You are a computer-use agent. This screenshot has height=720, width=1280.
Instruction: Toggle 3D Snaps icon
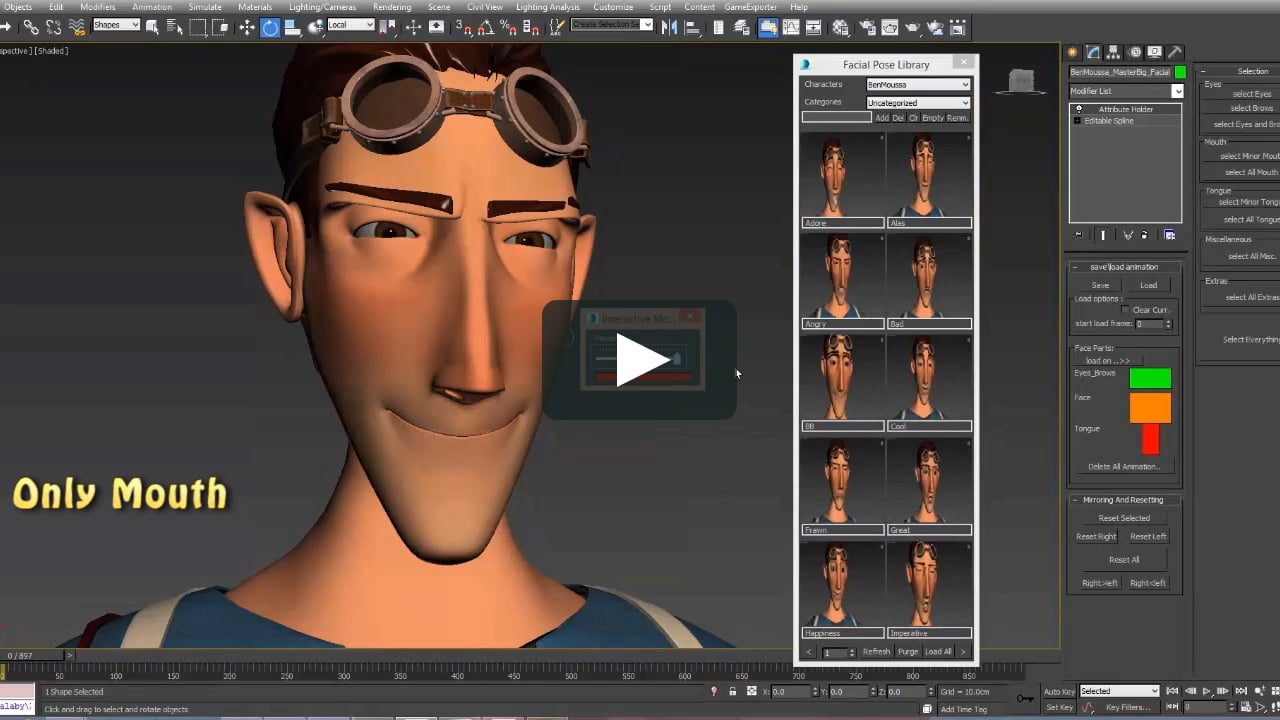point(463,27)
